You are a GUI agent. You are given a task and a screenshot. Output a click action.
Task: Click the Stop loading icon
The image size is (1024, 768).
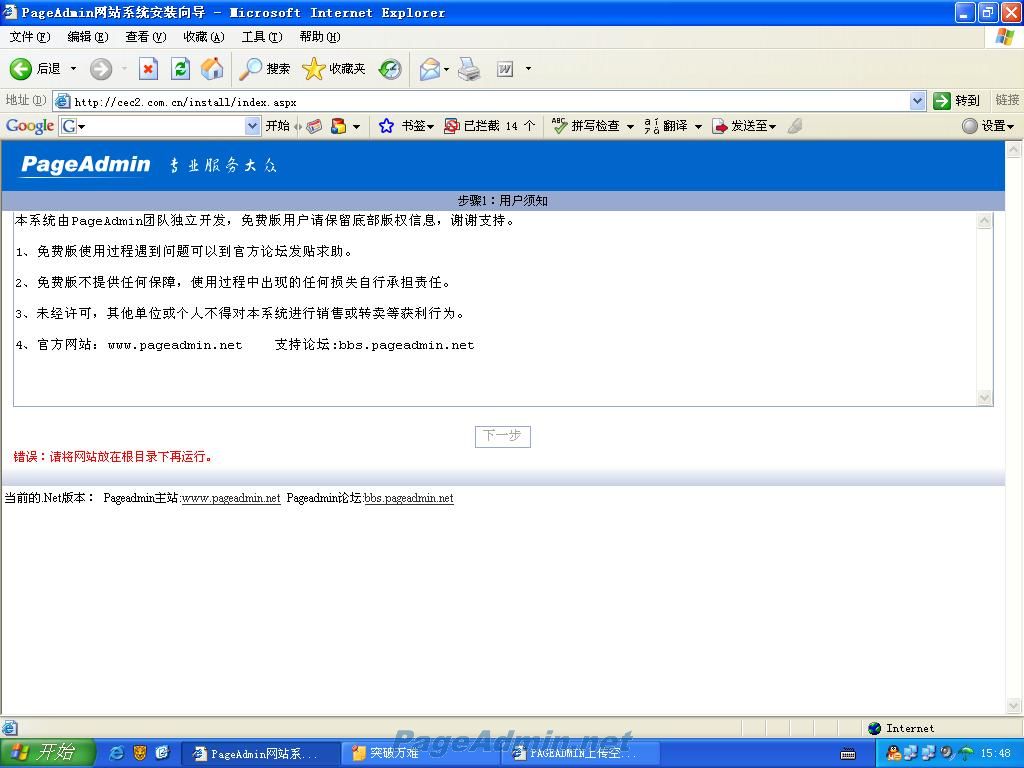tap(148, 68)
